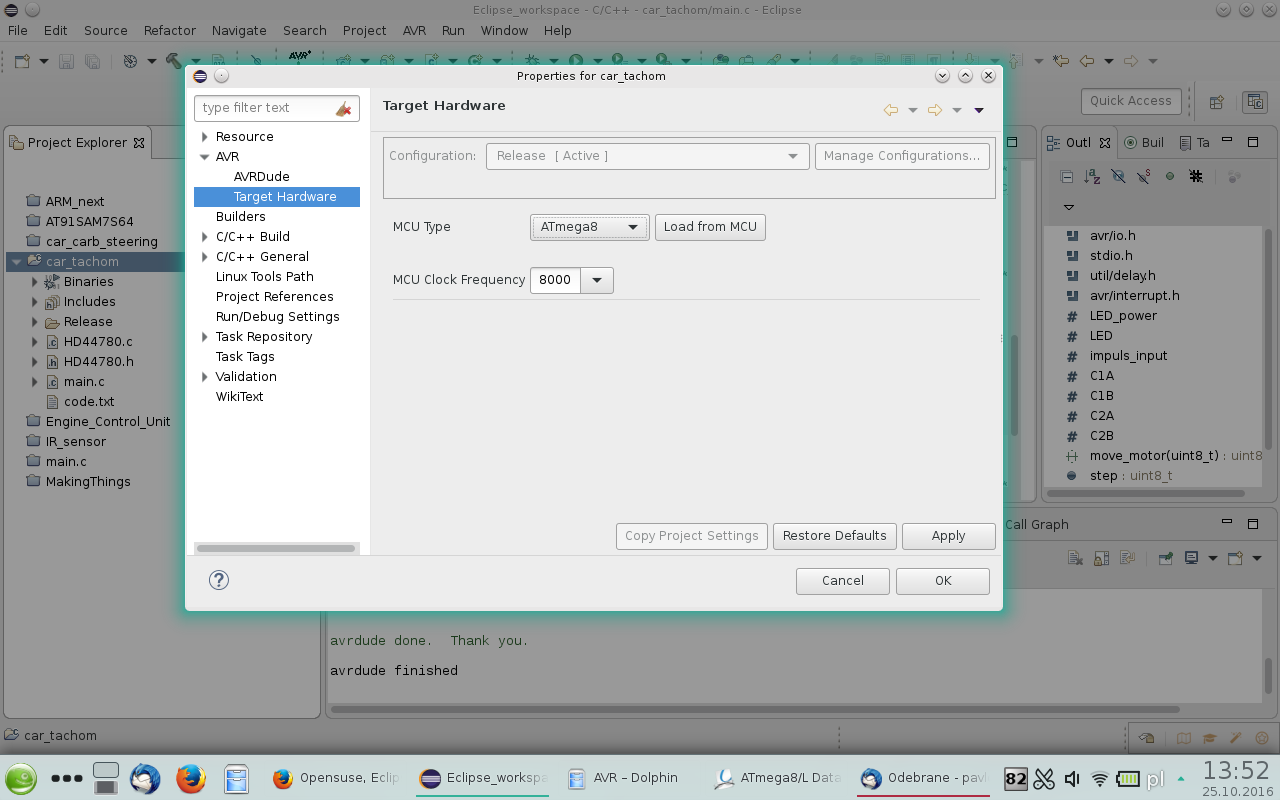
Task: Select main.c under car_tachom in Project Explorer
Action: (x=84, y=382)
